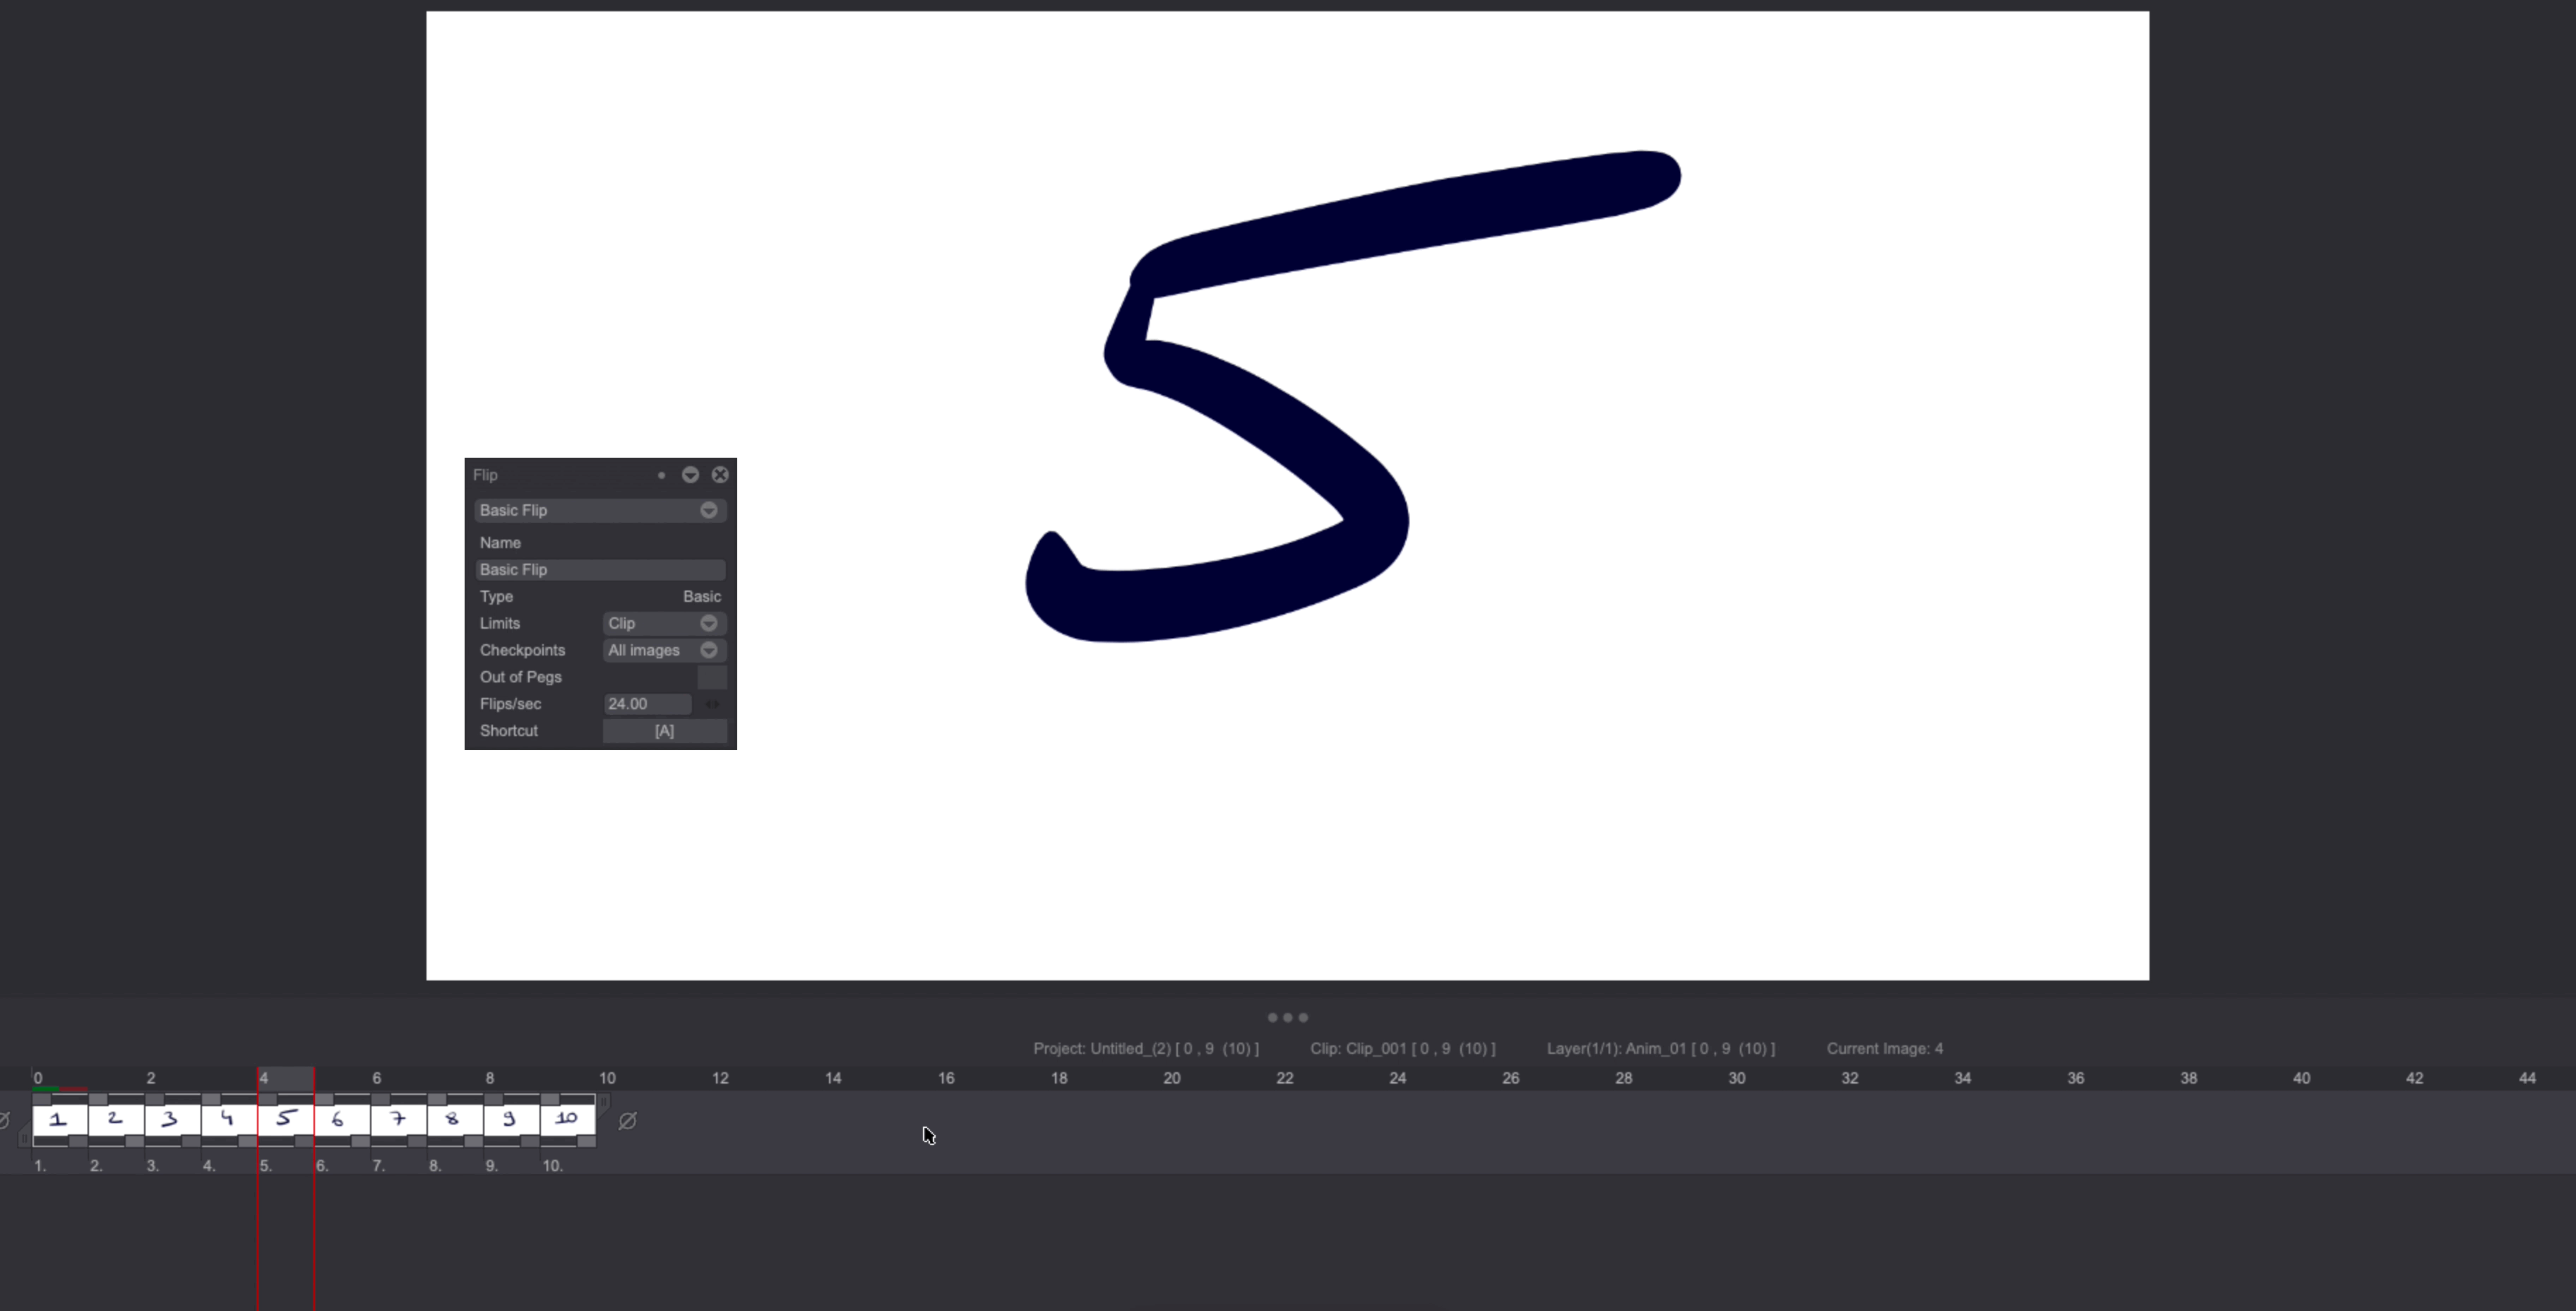Select the frame 5 thumbnail in the timeline
The width and height of the screenshot is (2576, 1311).
pos(285,1118)
